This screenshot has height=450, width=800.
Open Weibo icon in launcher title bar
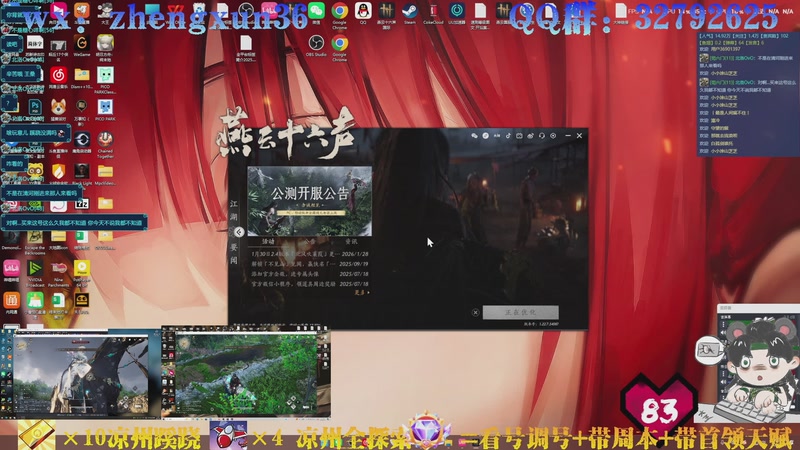pos(531,136)
